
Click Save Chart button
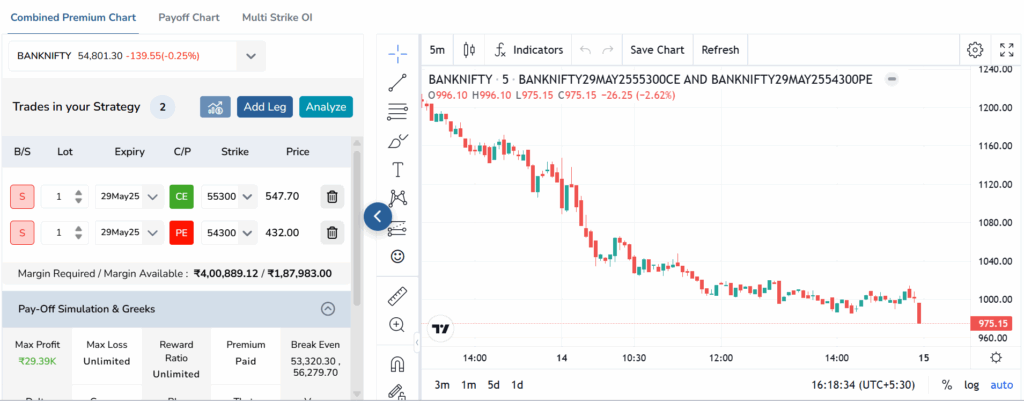(x=657, y=50)
